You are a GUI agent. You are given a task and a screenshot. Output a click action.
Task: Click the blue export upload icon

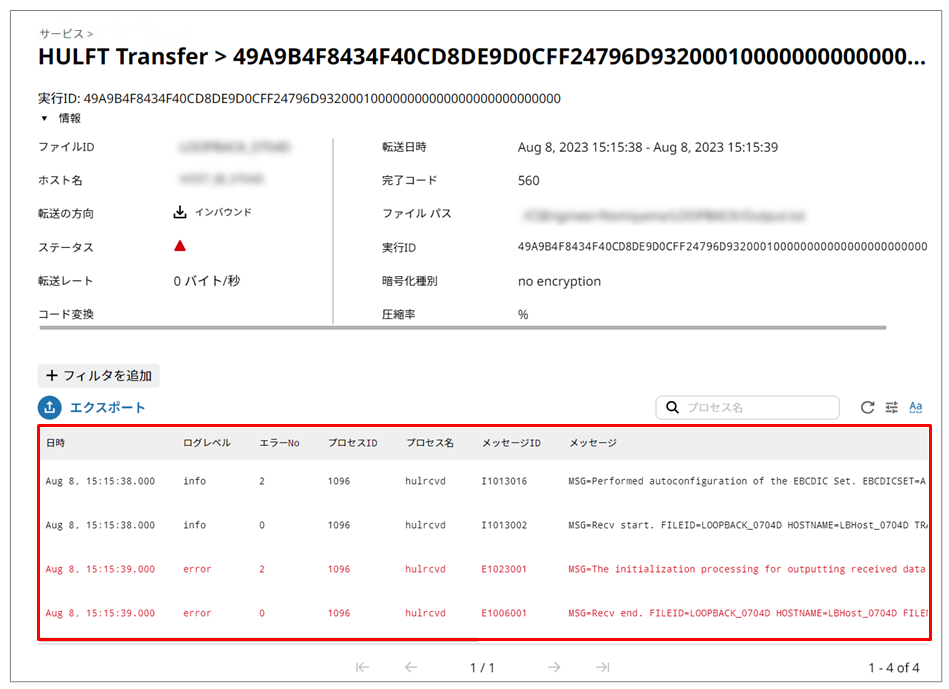pyautogui.click(x=50, y=408)
